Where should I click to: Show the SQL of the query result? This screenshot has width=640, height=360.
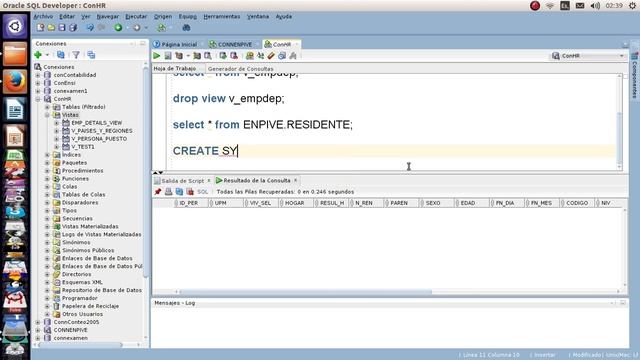point(202,191)
